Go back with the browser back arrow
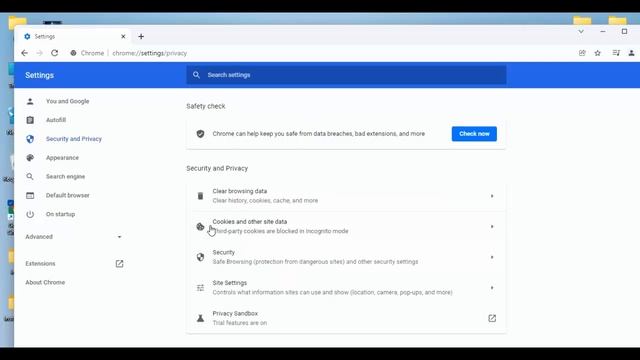640x360 pixels. (24, 53)
